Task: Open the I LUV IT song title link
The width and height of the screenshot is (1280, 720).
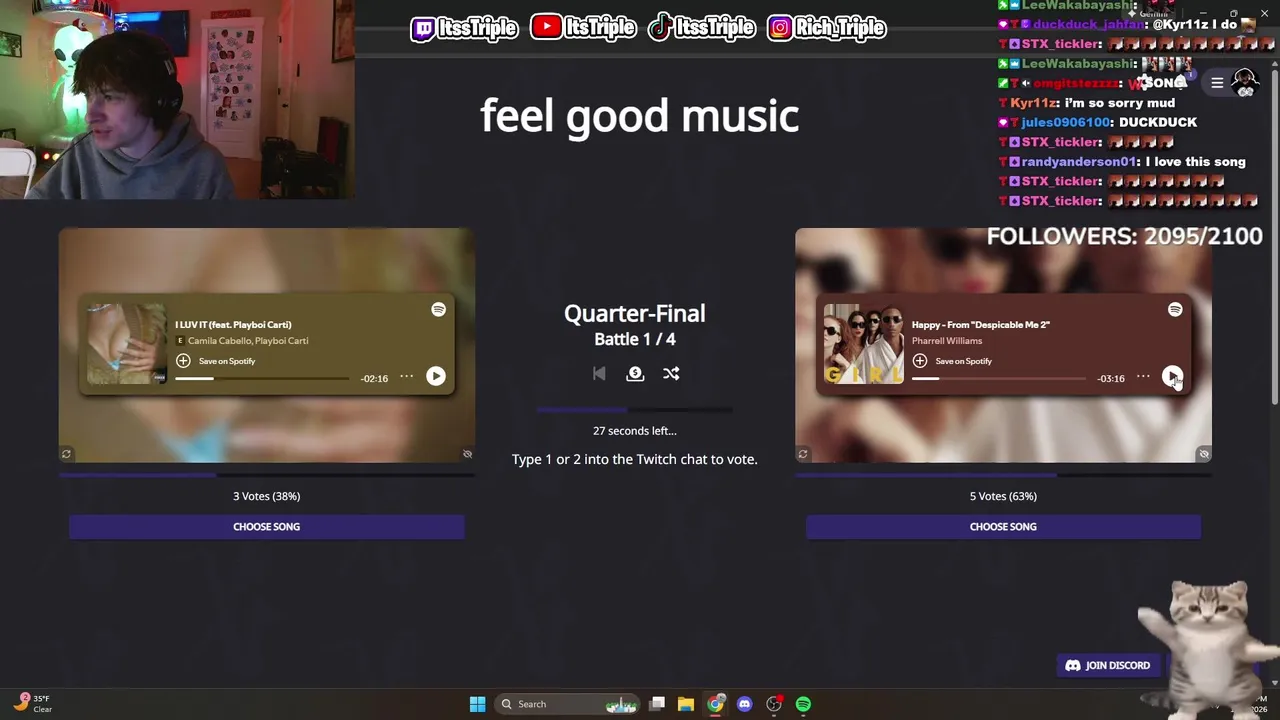Action: [233, 324]
